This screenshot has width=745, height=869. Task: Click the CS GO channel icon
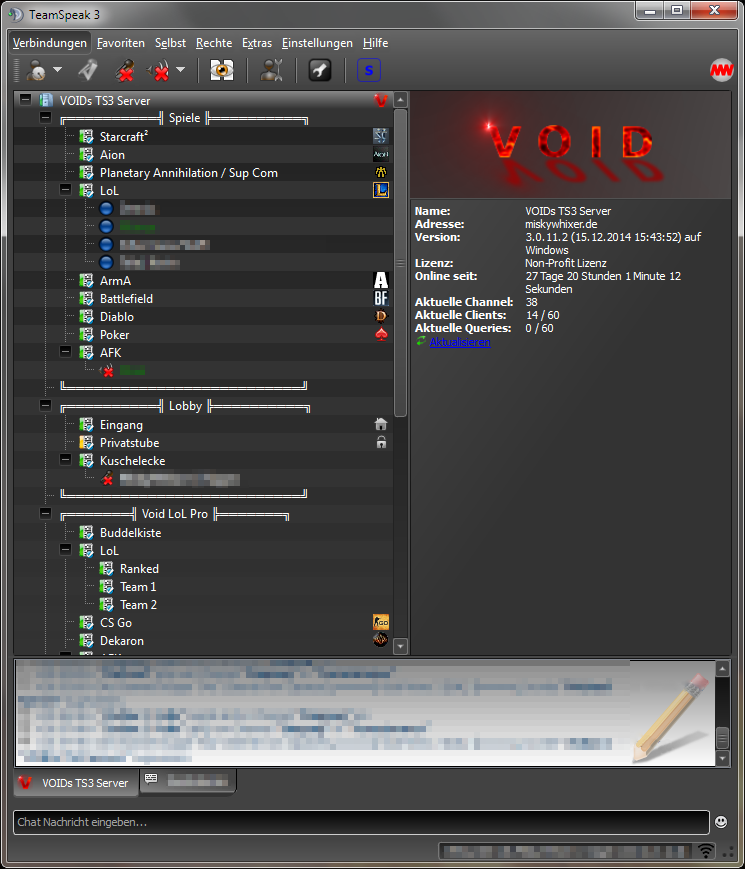click(x=381, y=622)
